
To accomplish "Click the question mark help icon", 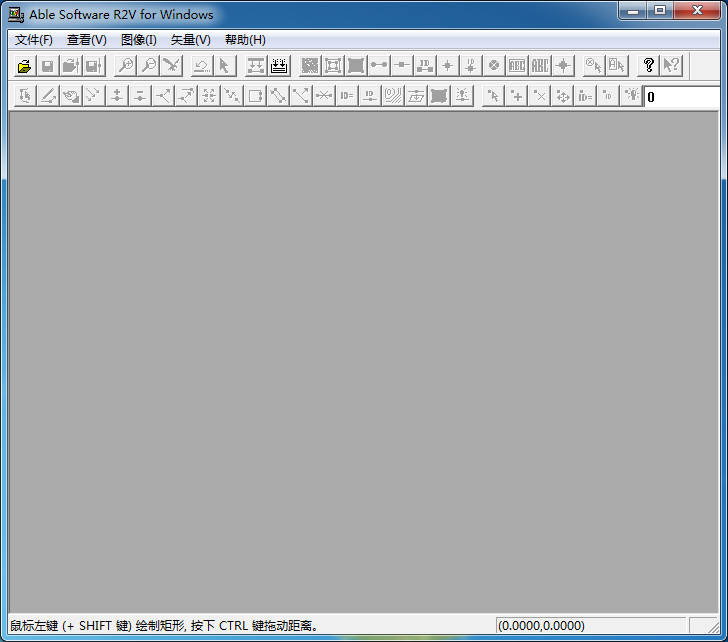I will coord(648,66).
